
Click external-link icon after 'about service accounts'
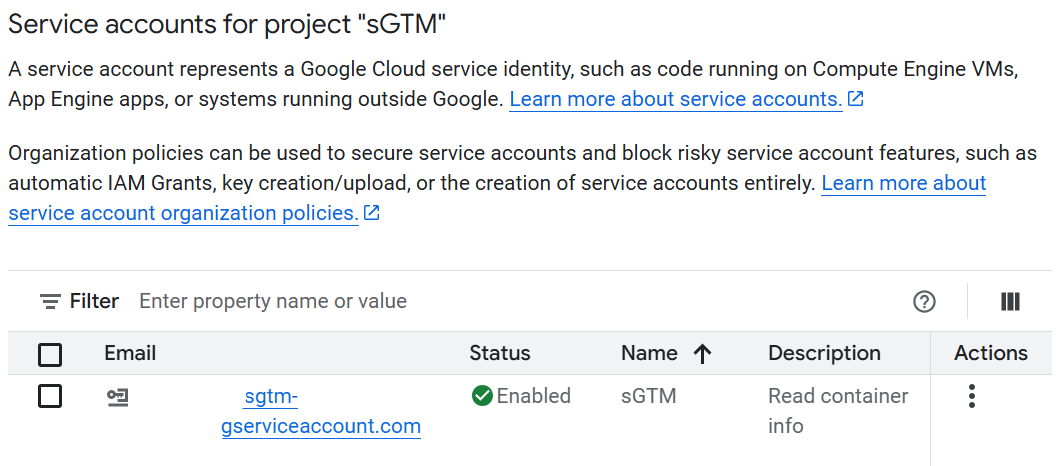point(855,99)
